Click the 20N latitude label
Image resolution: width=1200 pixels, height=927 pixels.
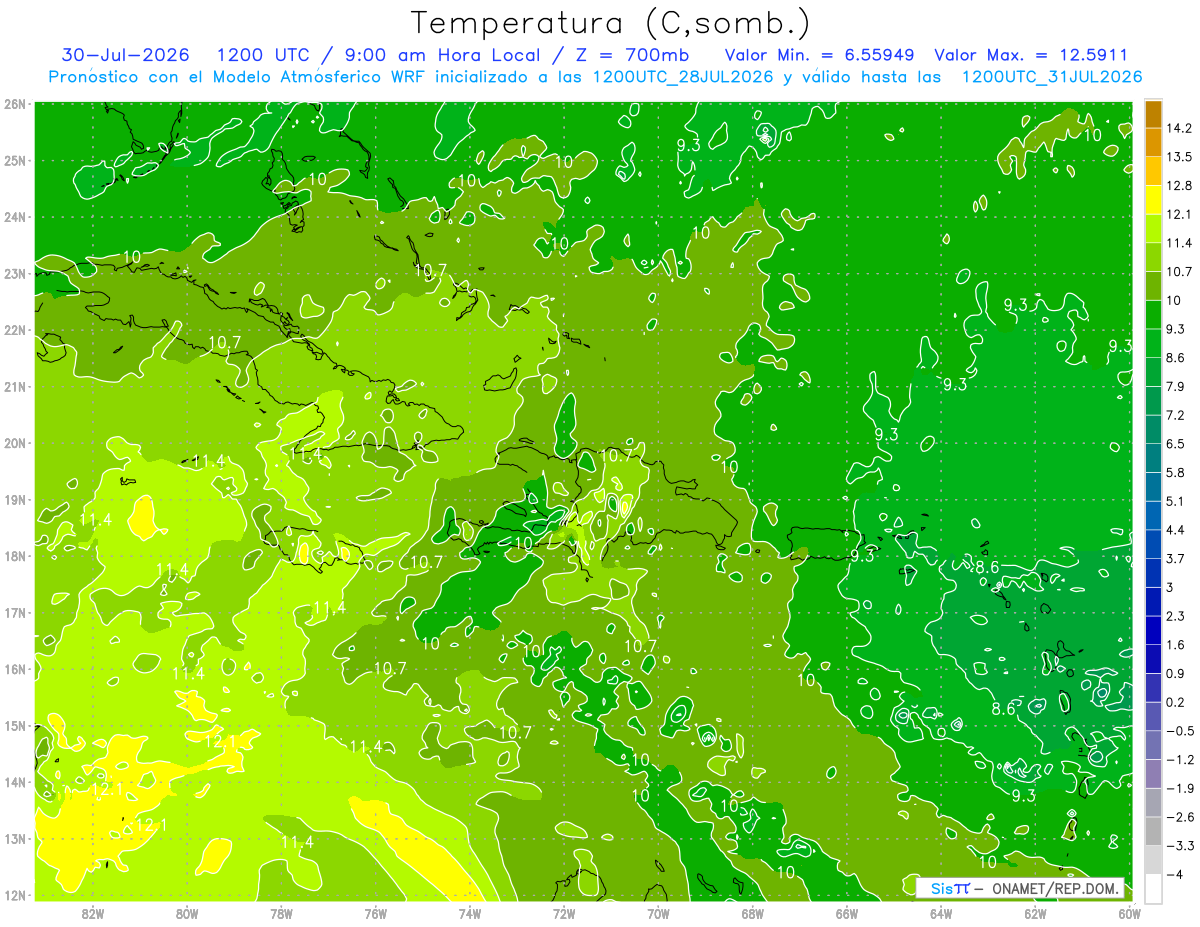(15, 443)
